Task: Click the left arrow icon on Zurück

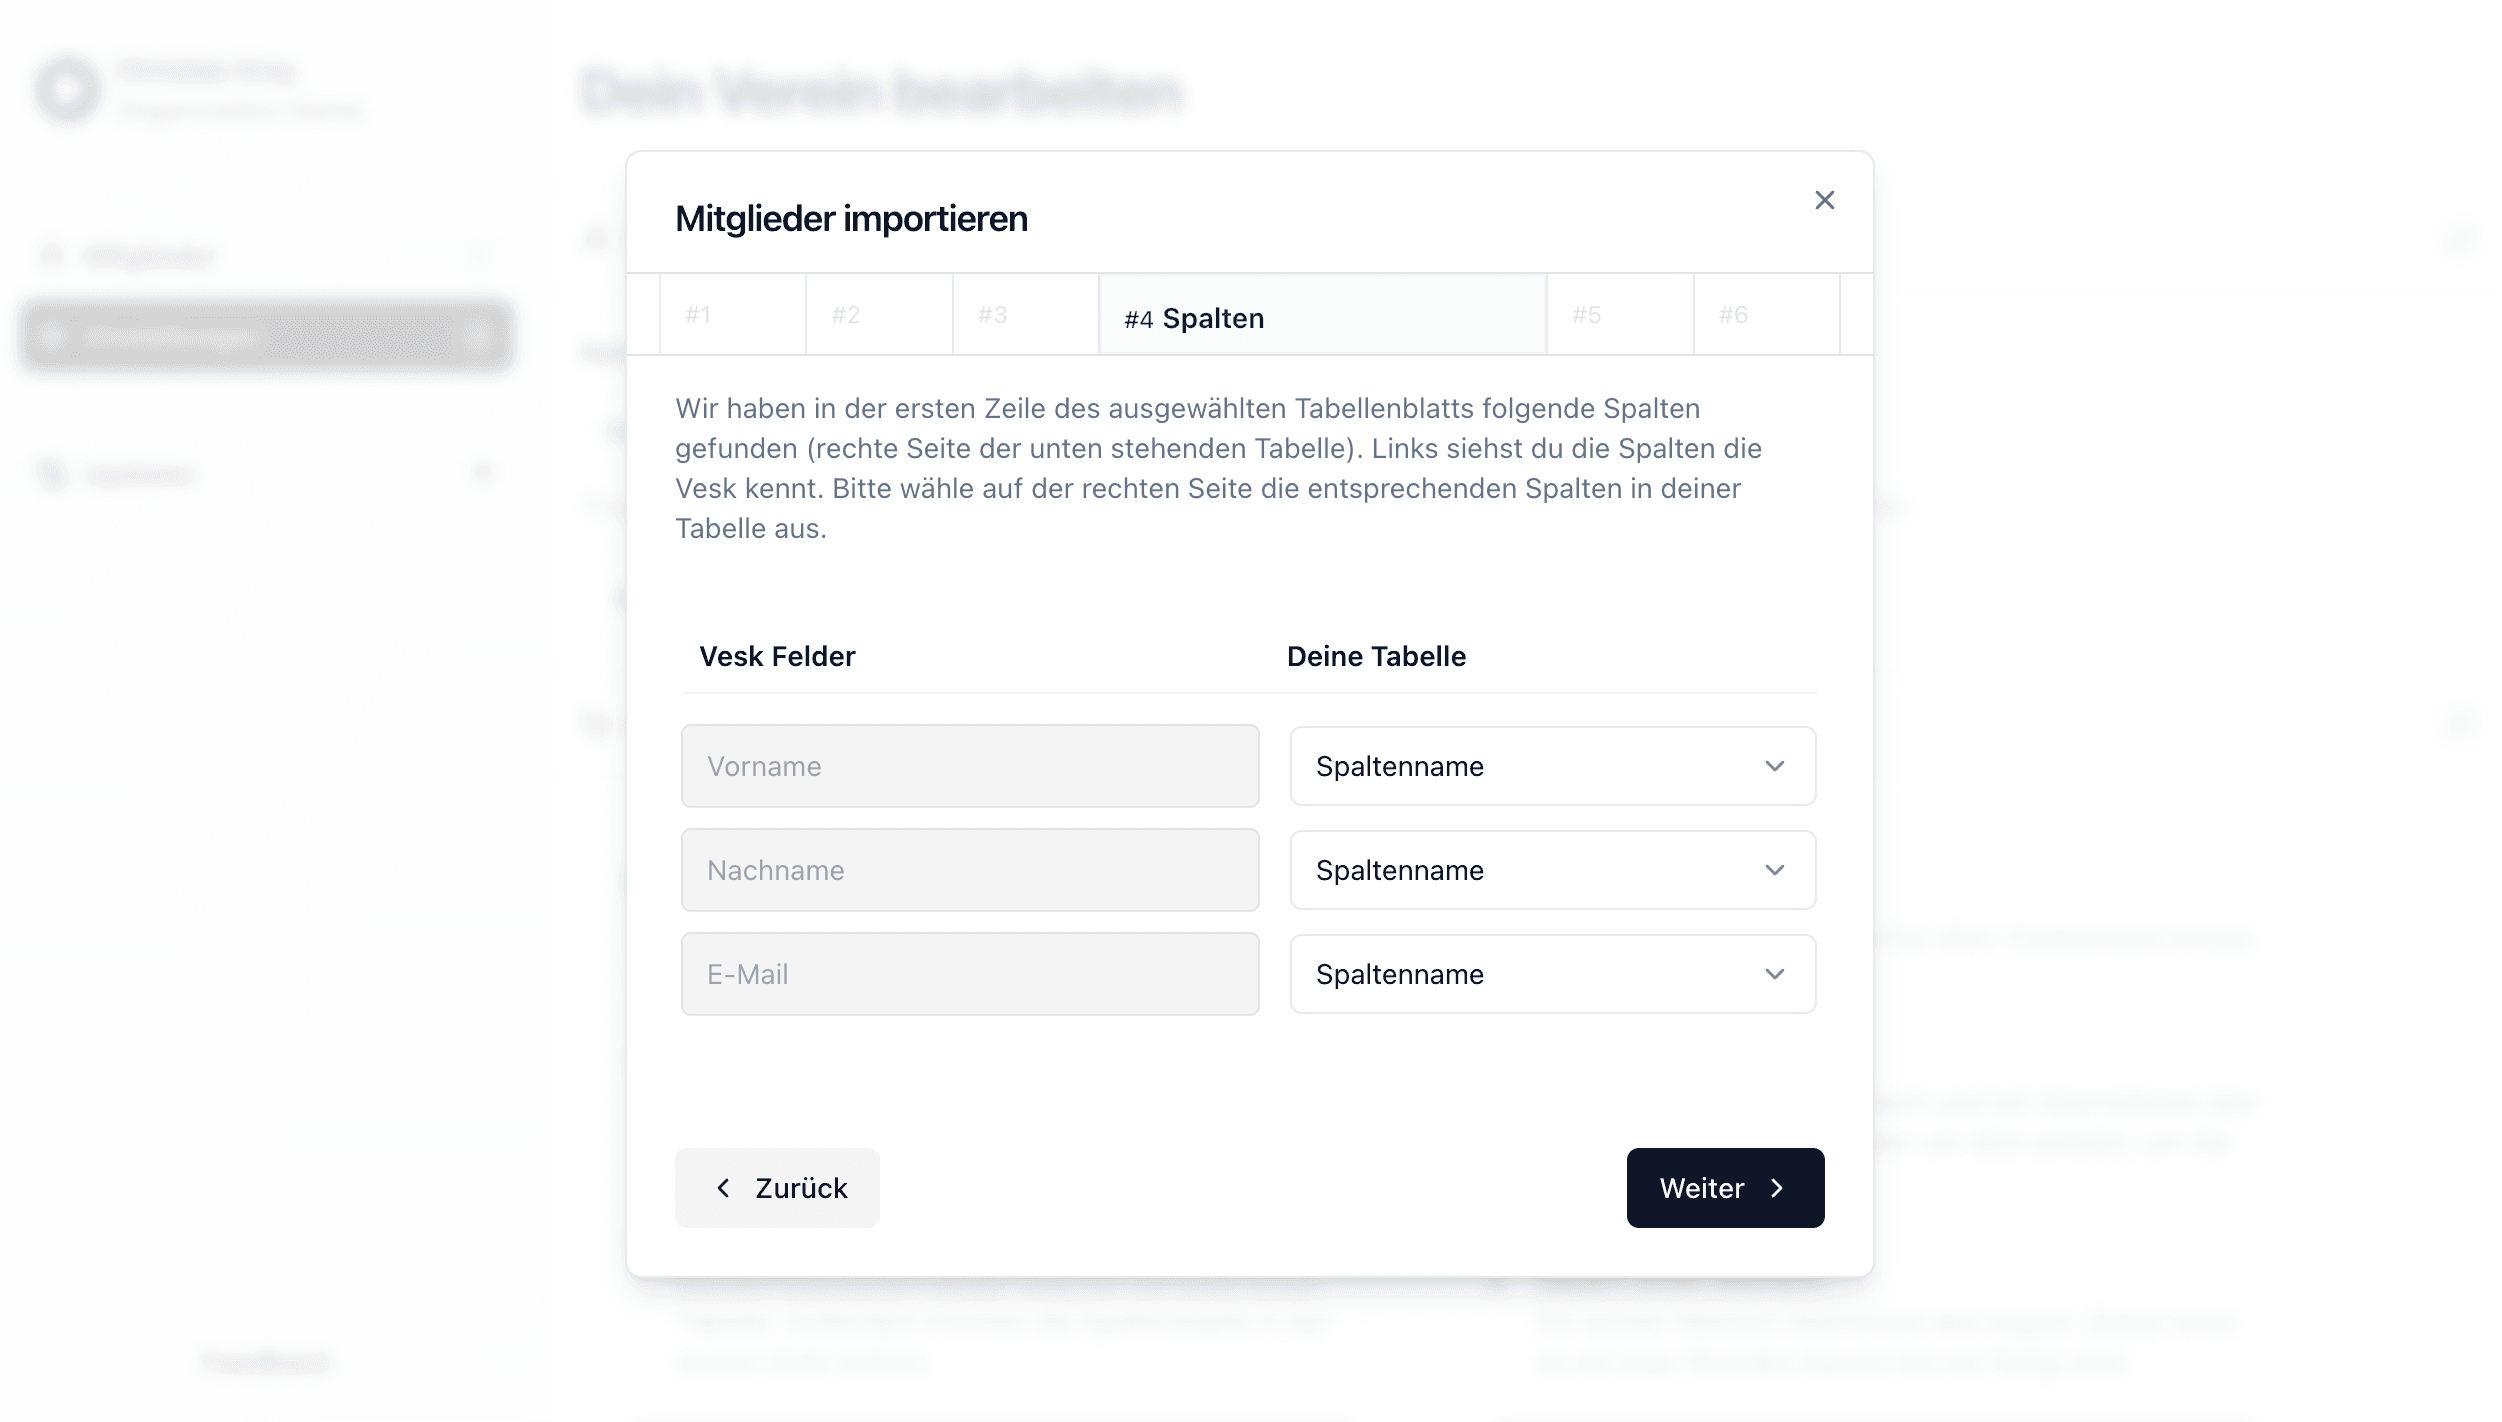Action: tap(723, 1188)
